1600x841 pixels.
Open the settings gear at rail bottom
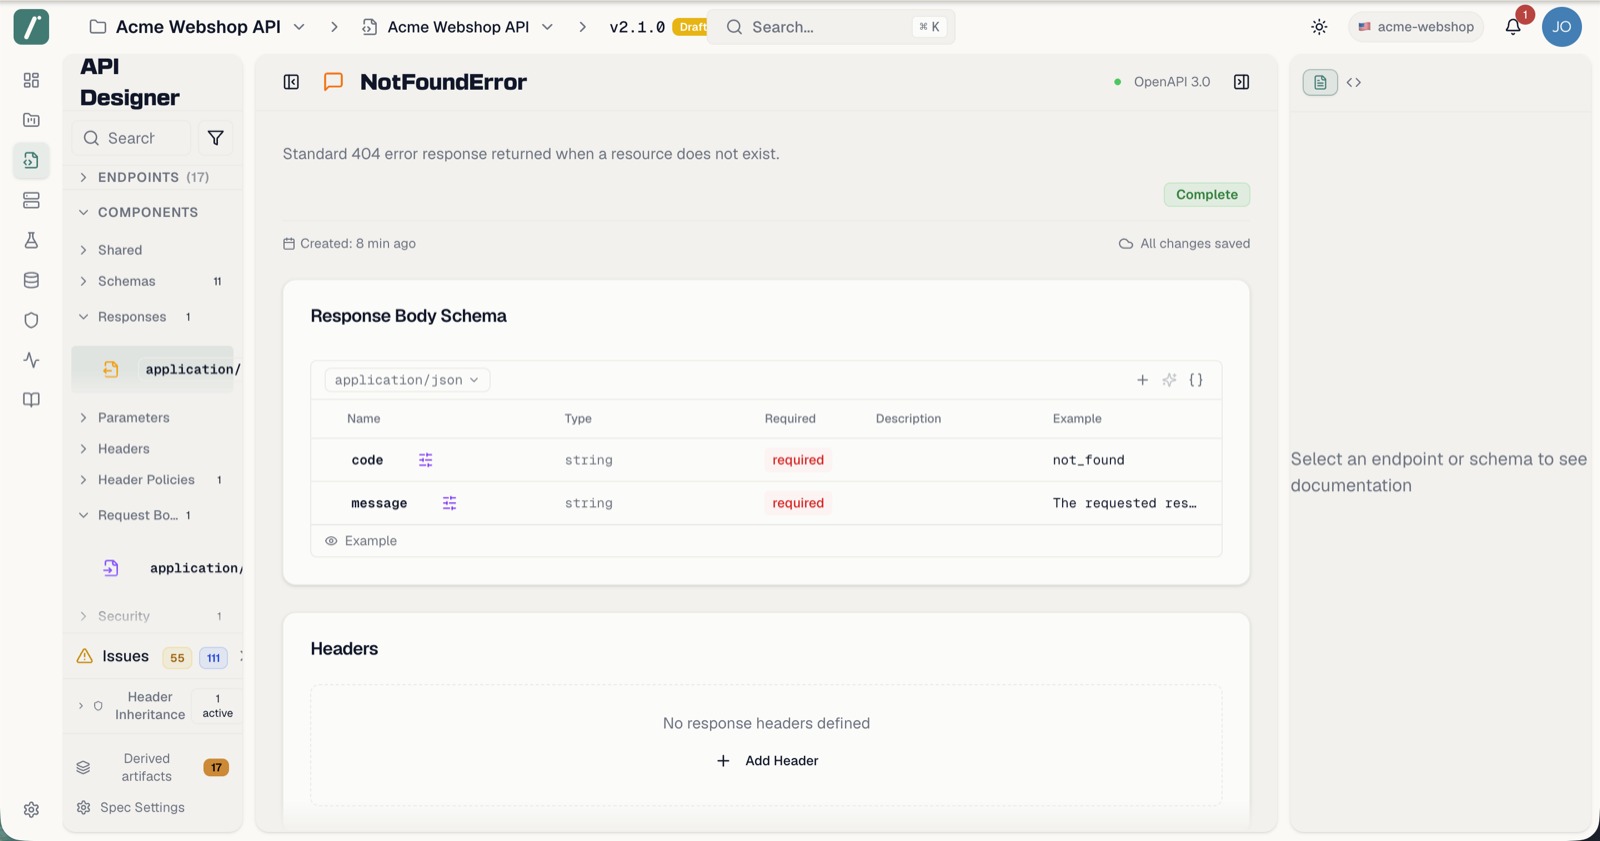(31, 810)
